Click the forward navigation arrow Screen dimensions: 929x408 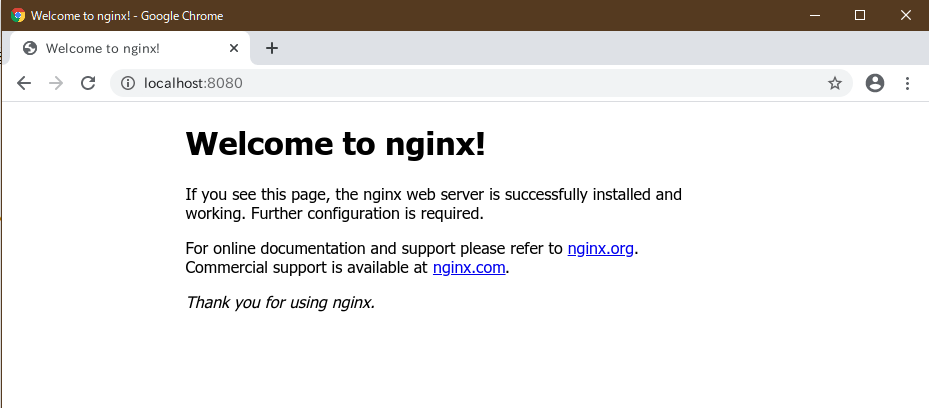[56, 83]
